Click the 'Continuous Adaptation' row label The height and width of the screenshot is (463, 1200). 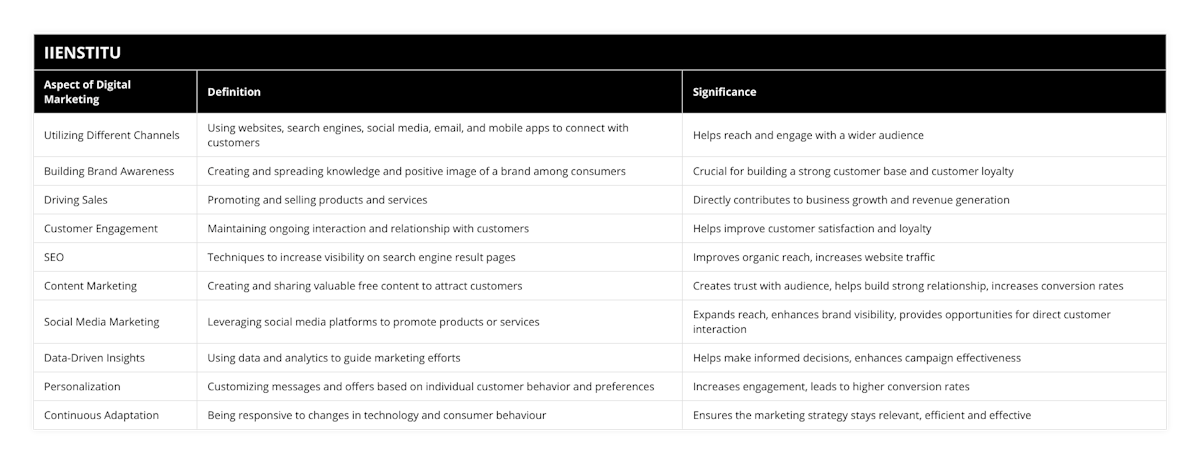point(102,415)
